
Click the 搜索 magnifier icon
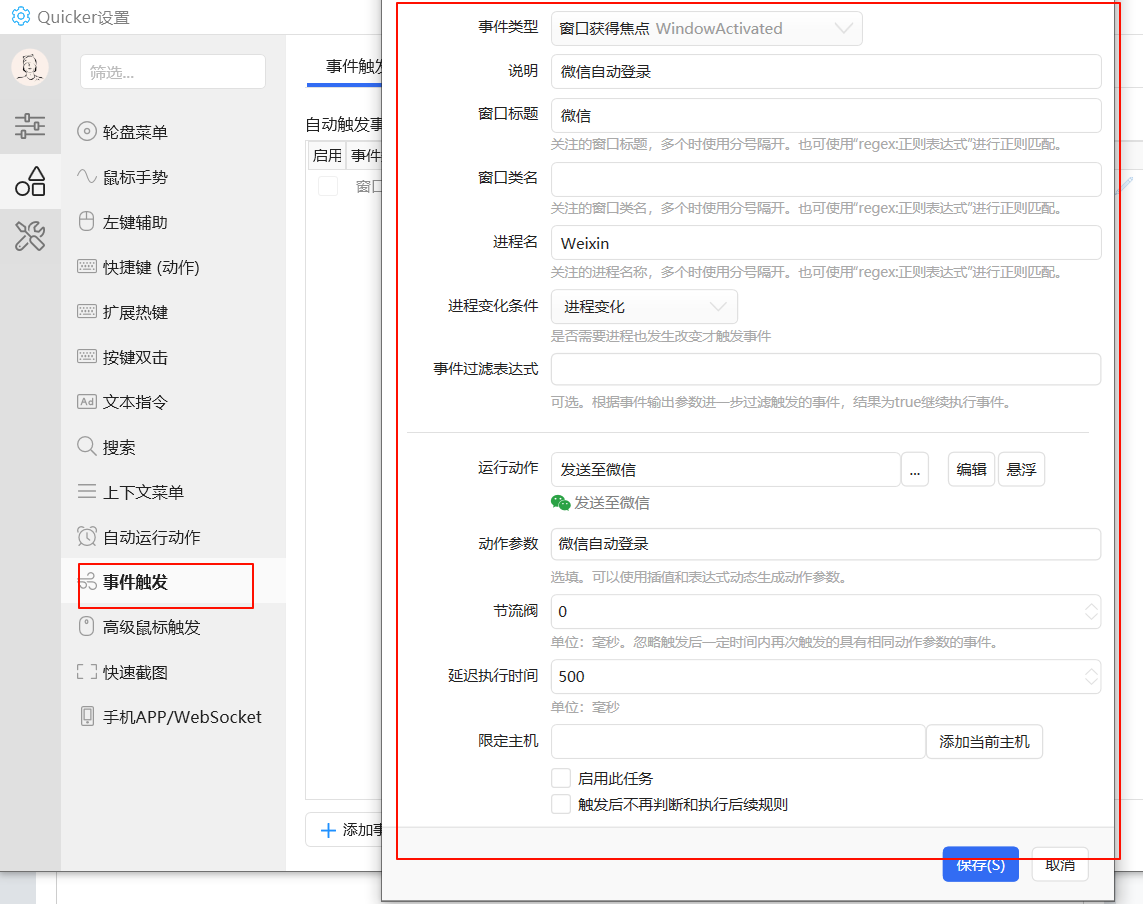87,446
